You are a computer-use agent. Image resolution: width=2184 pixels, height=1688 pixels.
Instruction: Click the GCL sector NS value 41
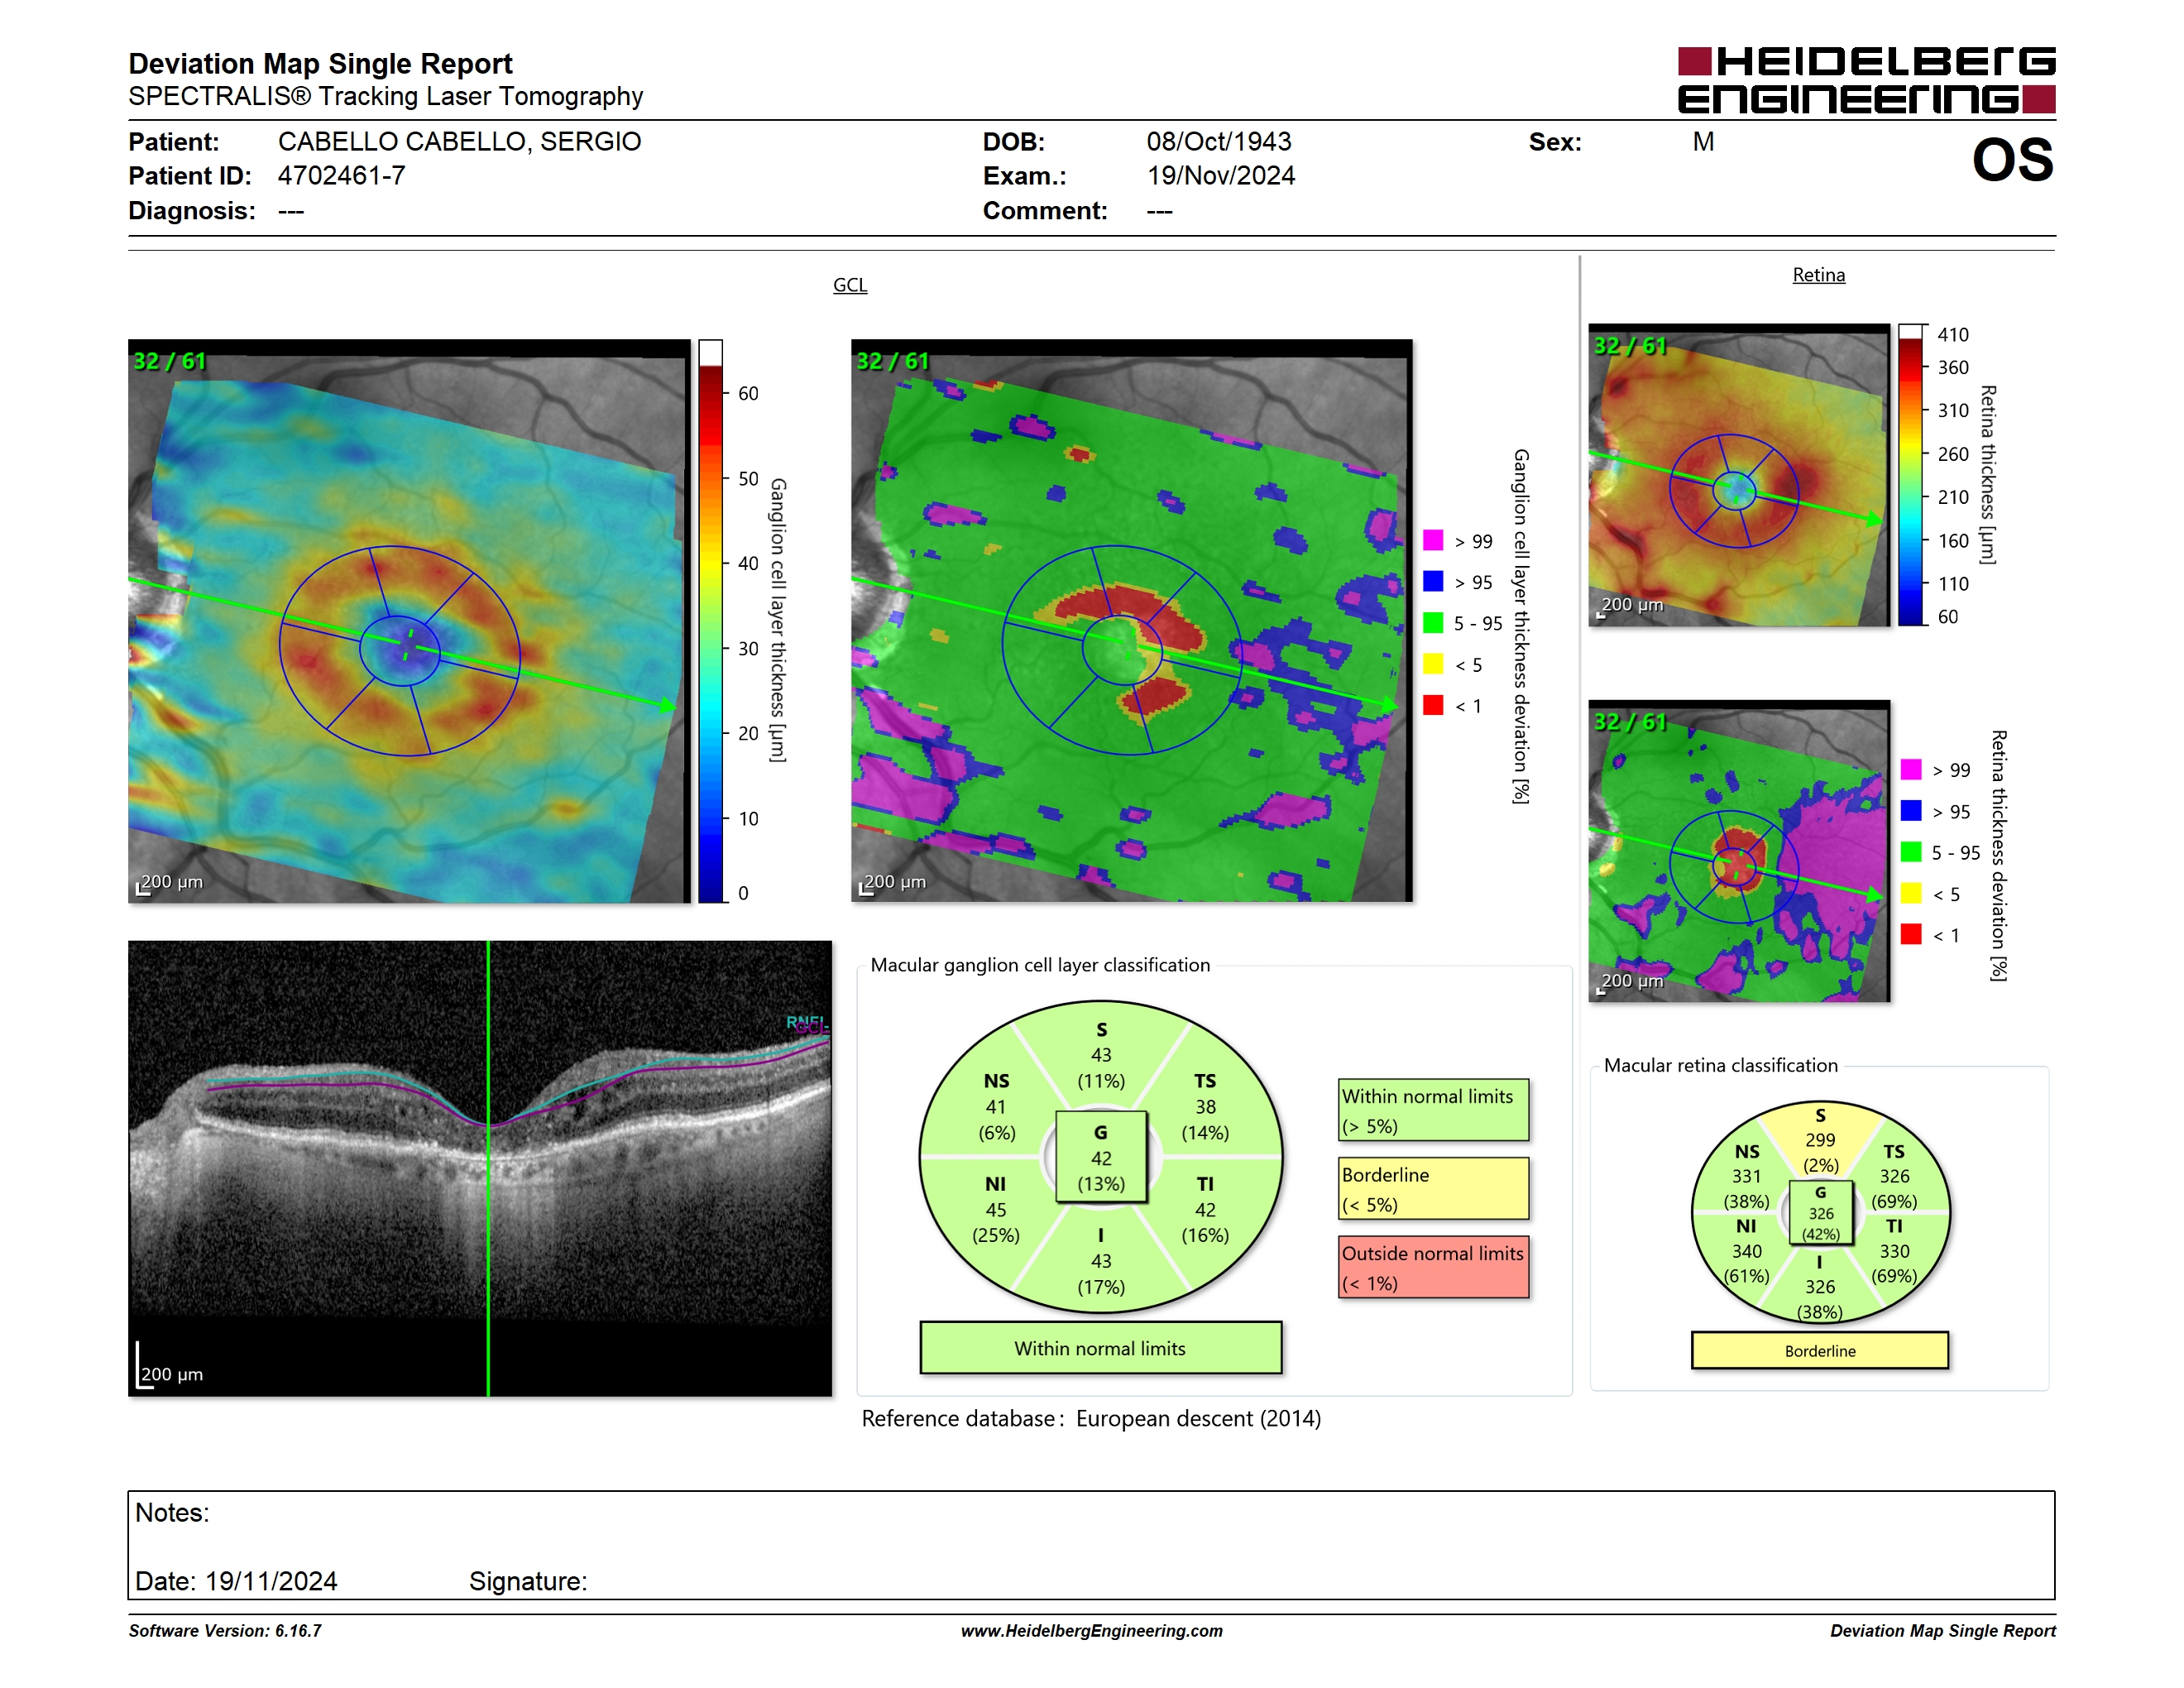tap(996, 1107)
